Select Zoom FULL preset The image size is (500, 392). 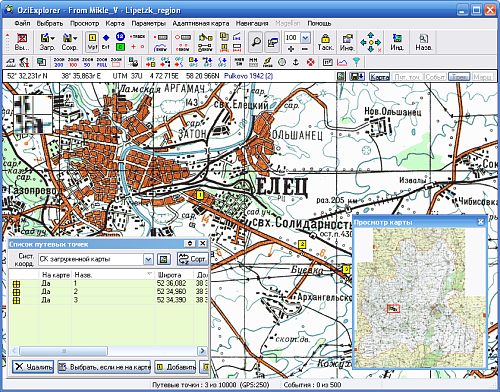102,62
